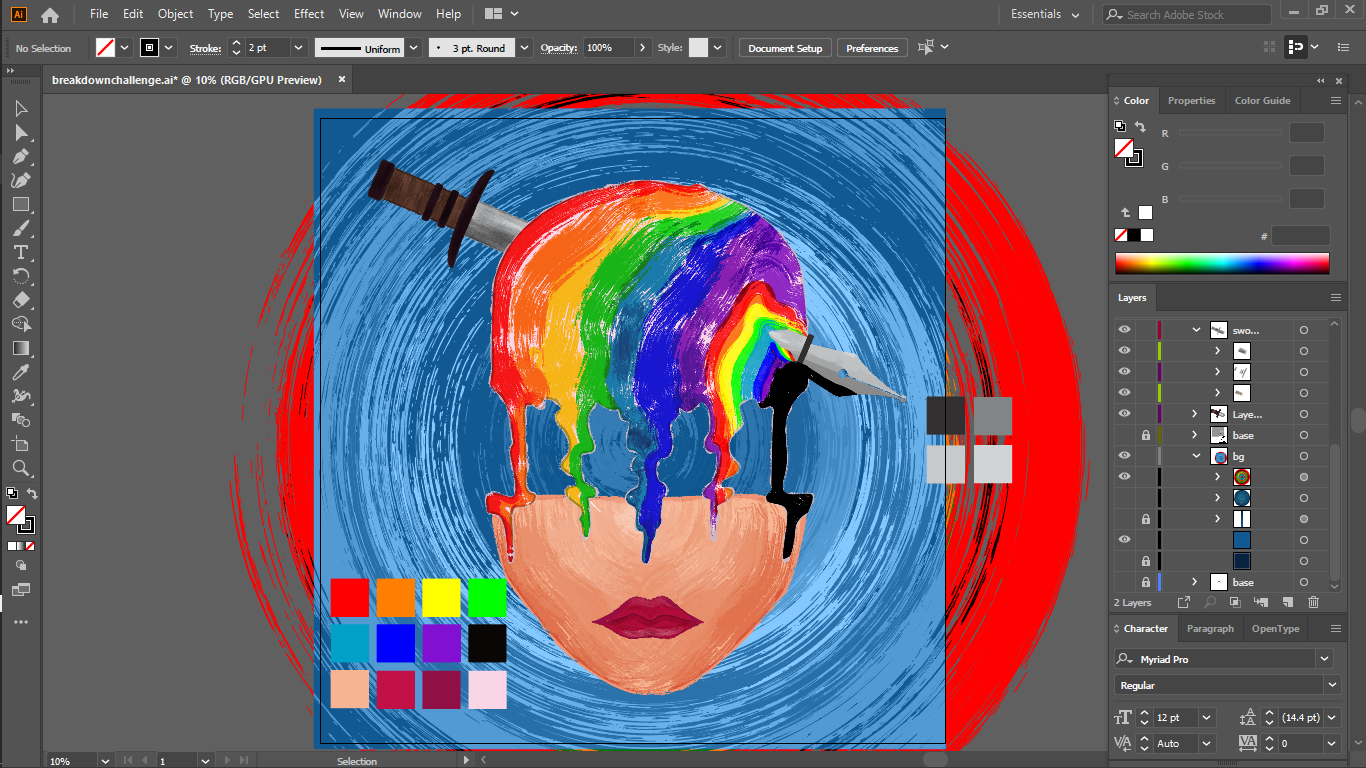Hide the solid blue square sublayer
The width and height of the screenshot is (1366, 768).
[1124, 540]
